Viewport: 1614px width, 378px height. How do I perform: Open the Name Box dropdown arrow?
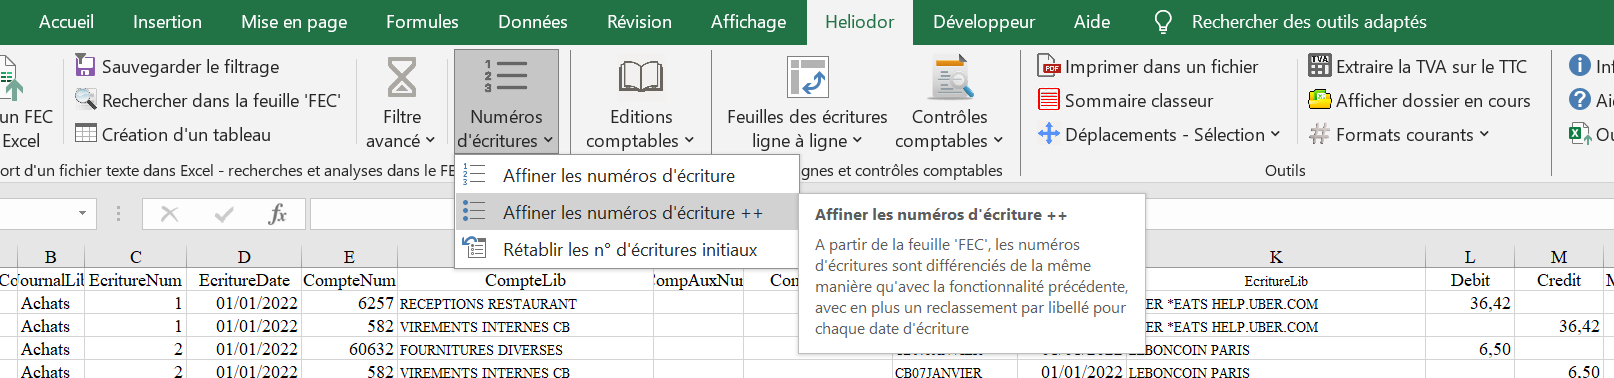82,213
